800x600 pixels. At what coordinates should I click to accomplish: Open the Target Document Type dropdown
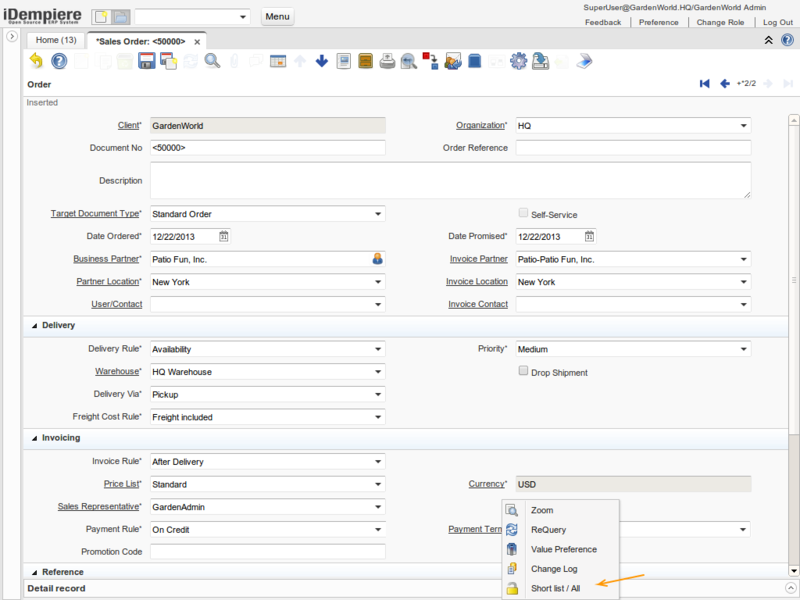pyautogui.click(x=378, y=213)
